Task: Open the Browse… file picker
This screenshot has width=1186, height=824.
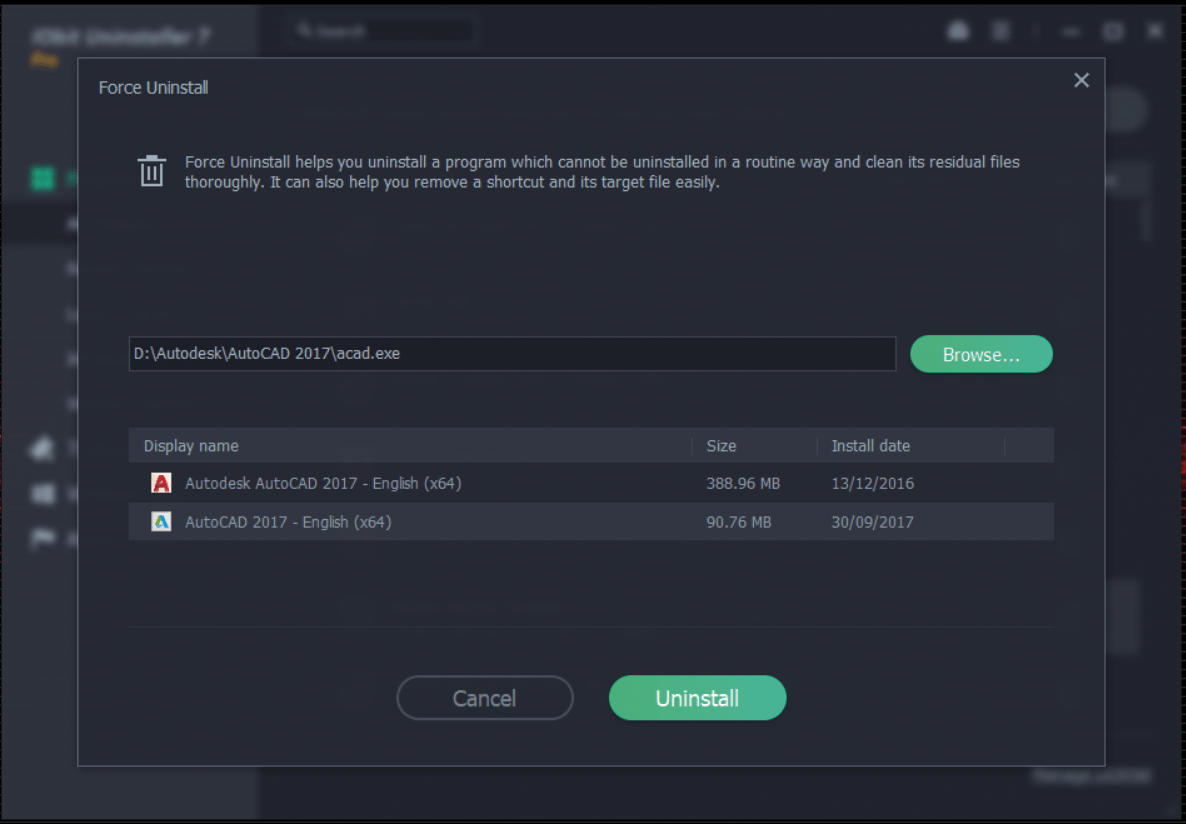Action: pos(981,354)
